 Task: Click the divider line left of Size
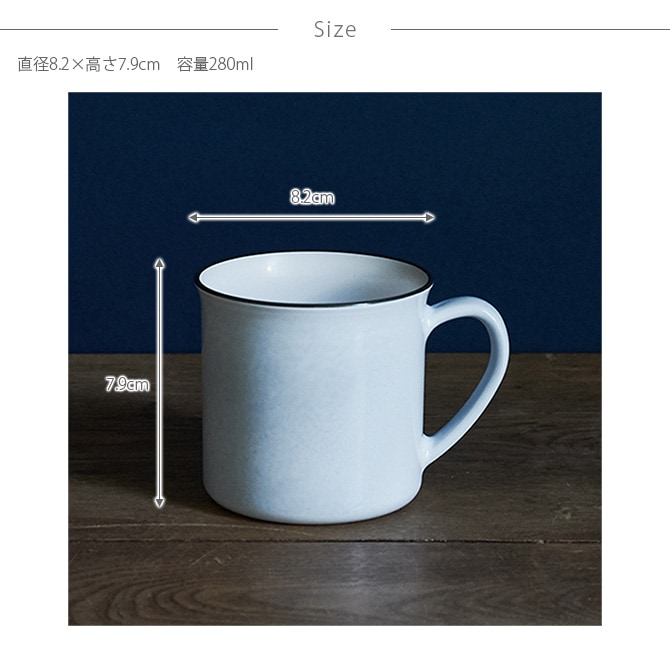139,29
